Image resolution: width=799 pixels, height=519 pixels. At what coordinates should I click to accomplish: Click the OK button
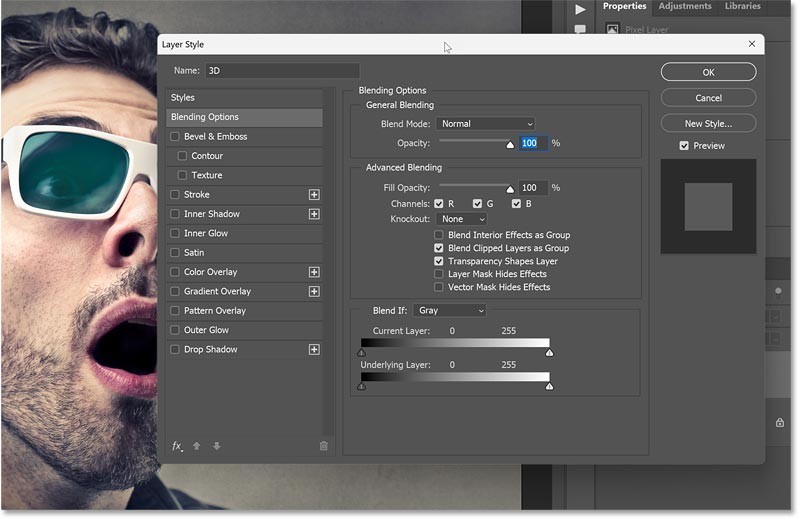click(x=708, y=72)
